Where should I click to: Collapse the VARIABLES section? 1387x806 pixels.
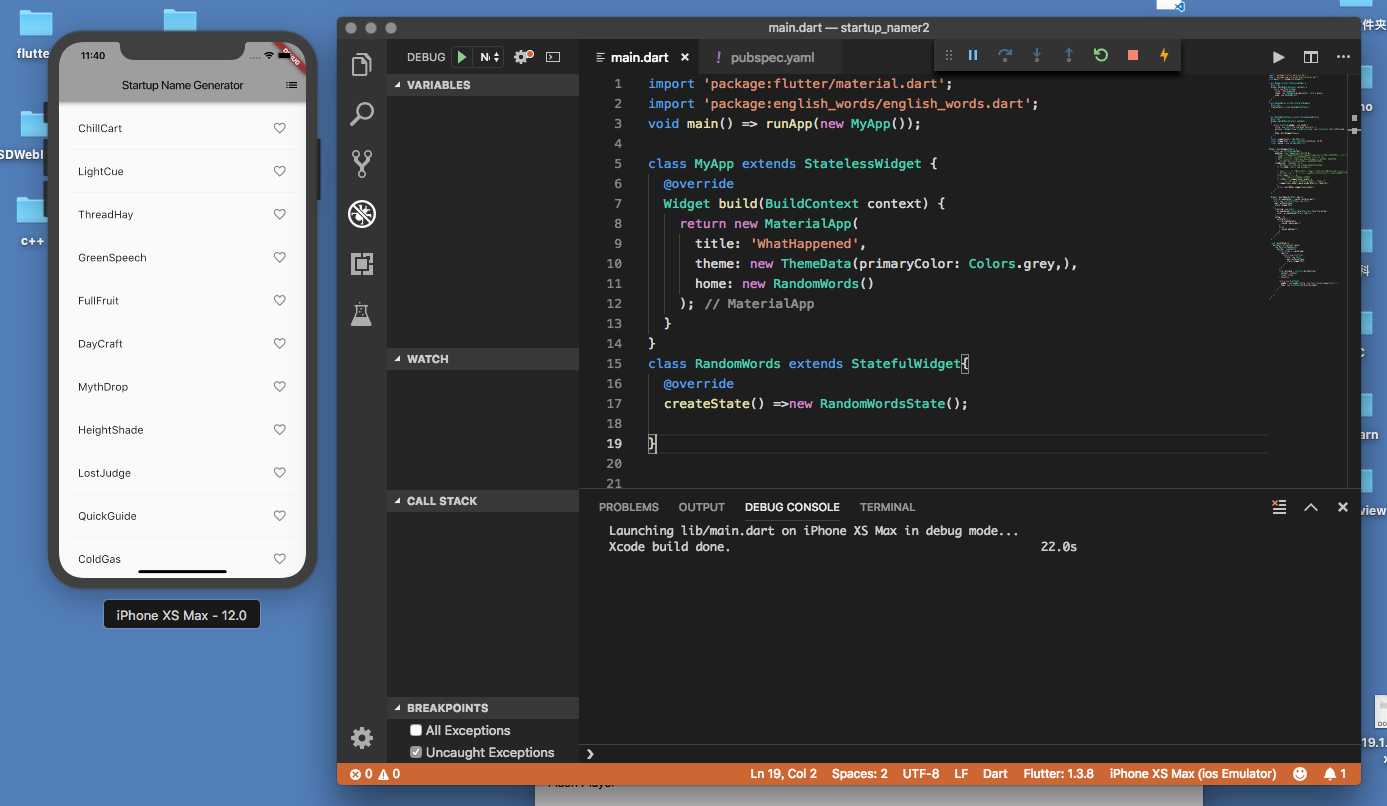pyautogui.click(x=438, y=85)
